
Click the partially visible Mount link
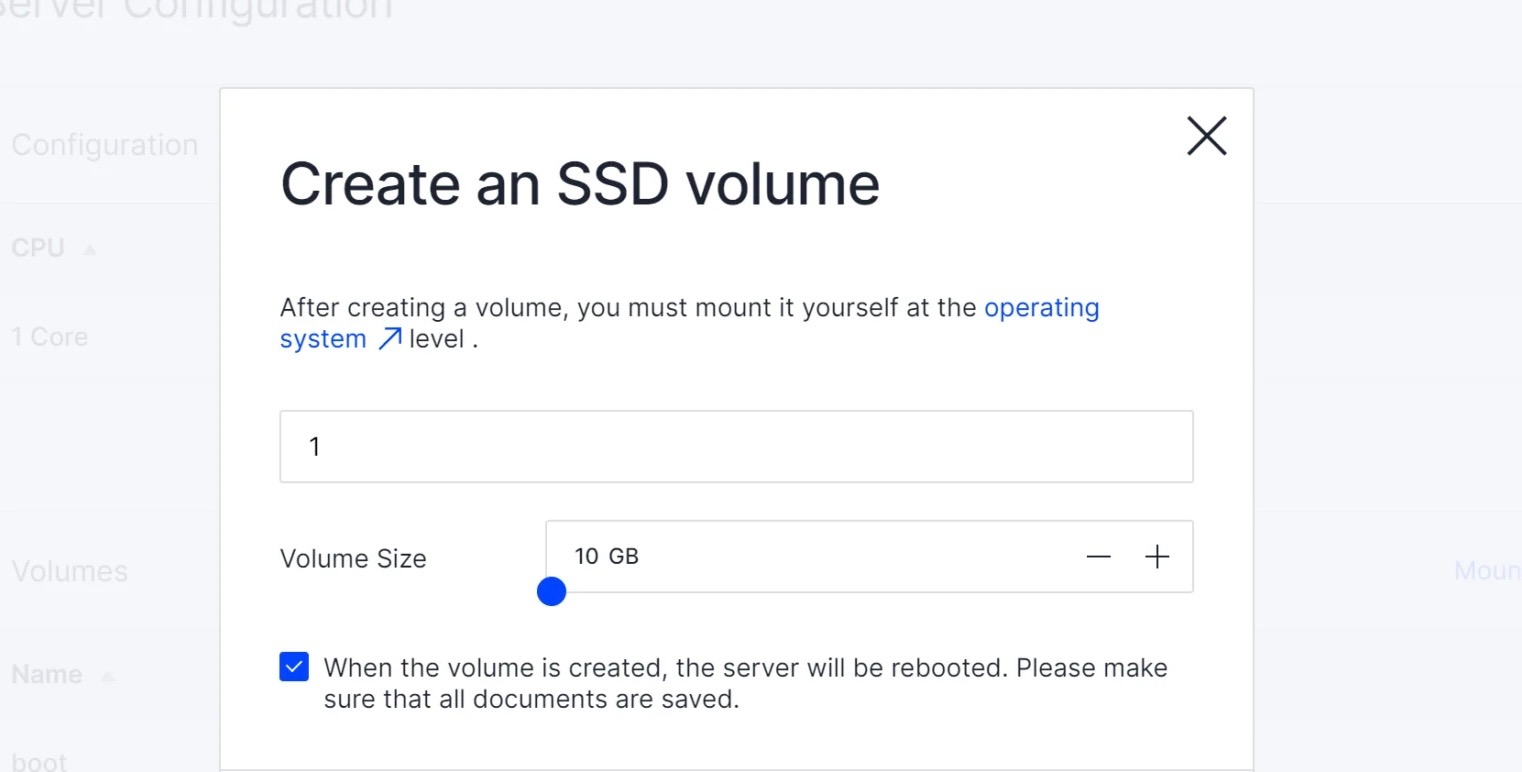click(1487, 571)
